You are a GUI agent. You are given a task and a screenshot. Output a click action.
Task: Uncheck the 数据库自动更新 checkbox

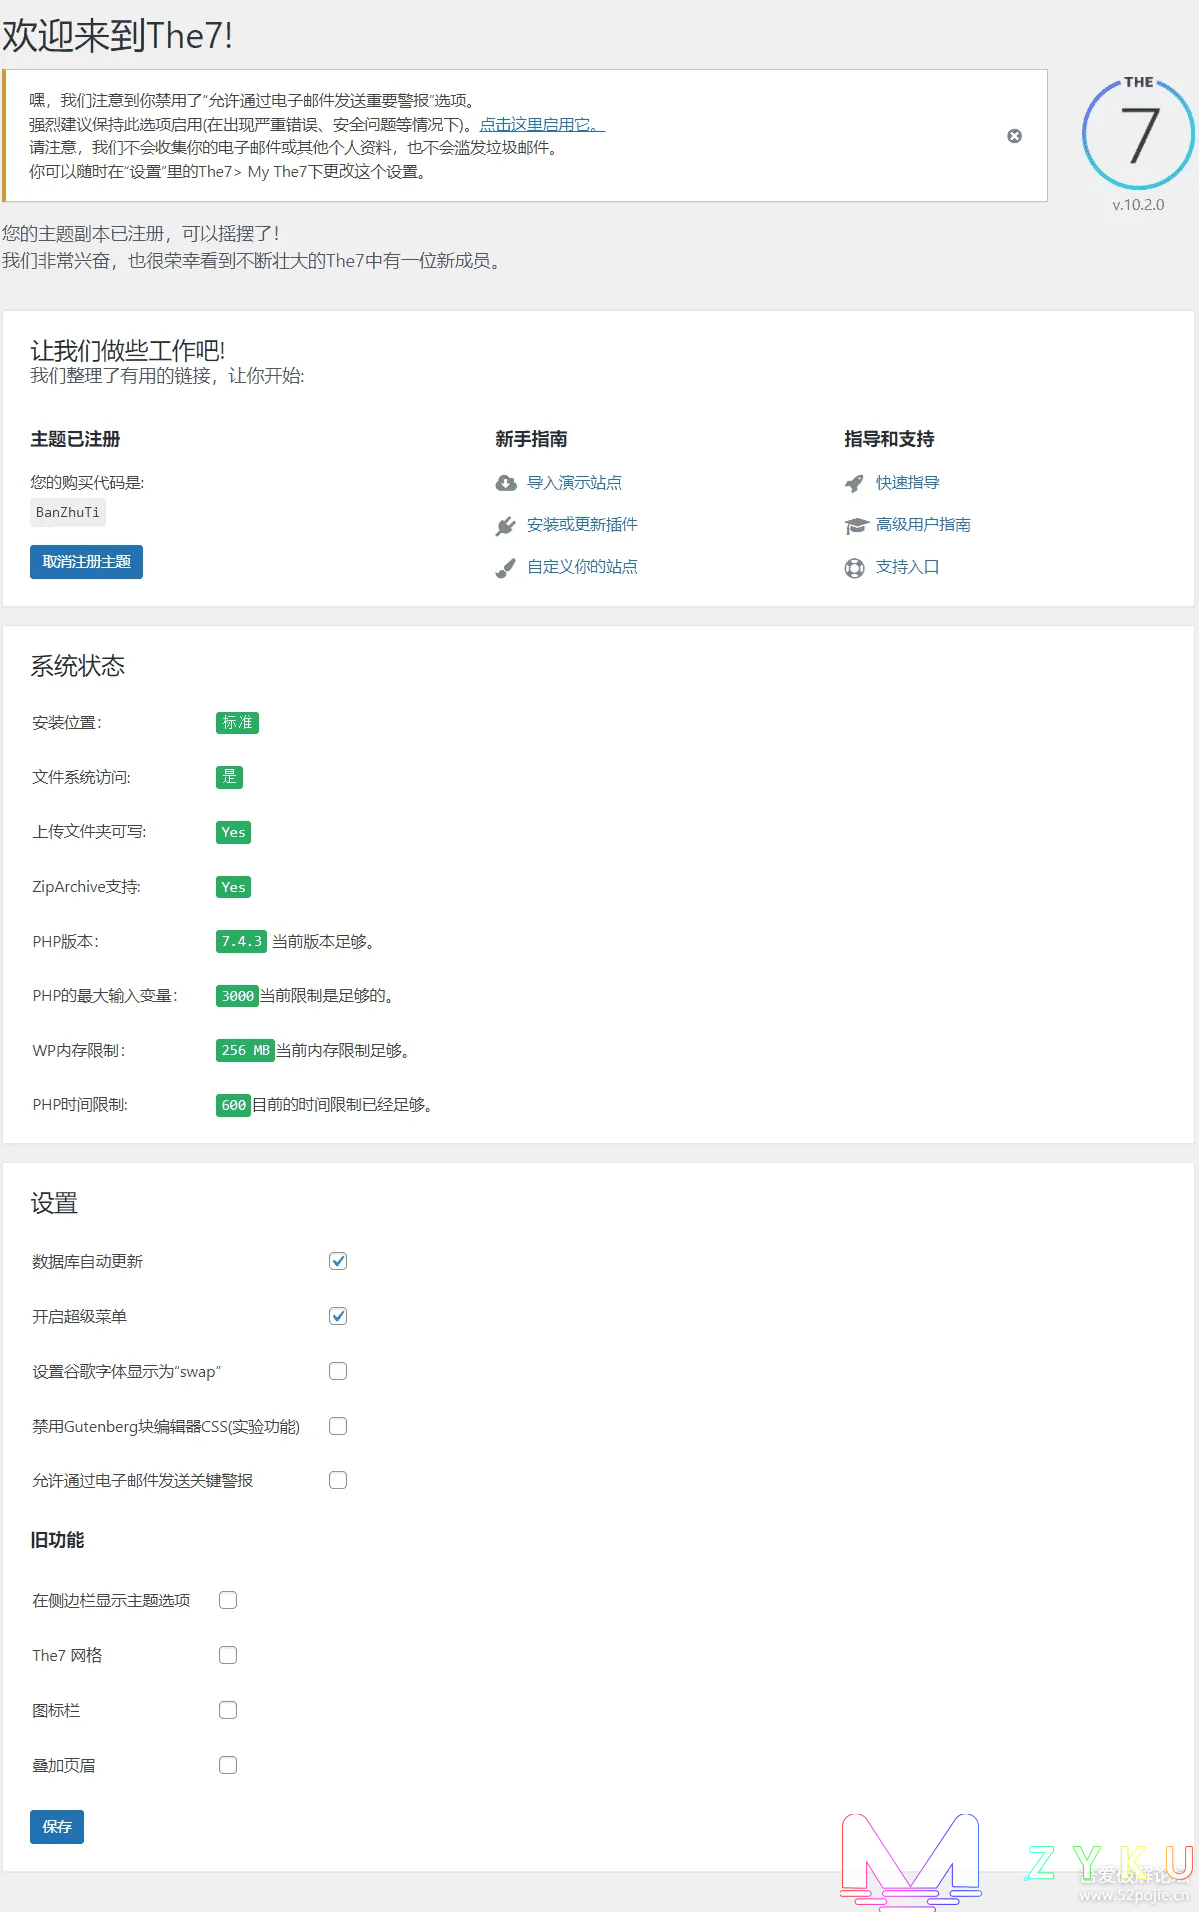coord(338,1261)
